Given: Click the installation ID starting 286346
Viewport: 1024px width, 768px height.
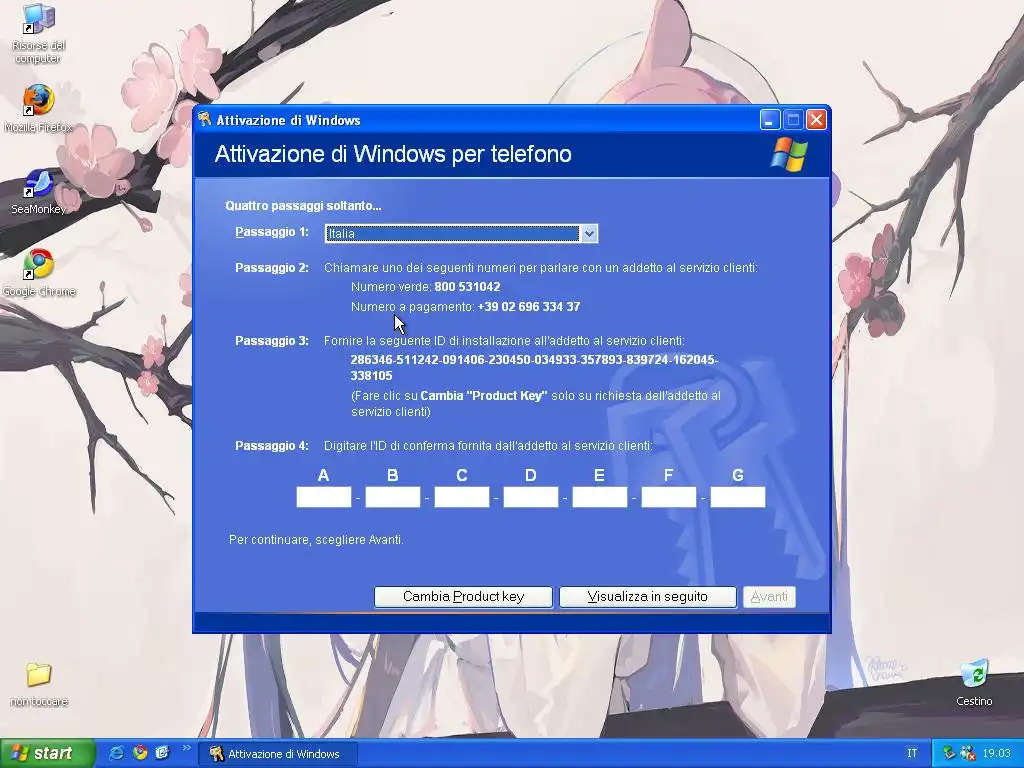Looking at the screenshot, I should pyautogui.click(x=534, y=368).
